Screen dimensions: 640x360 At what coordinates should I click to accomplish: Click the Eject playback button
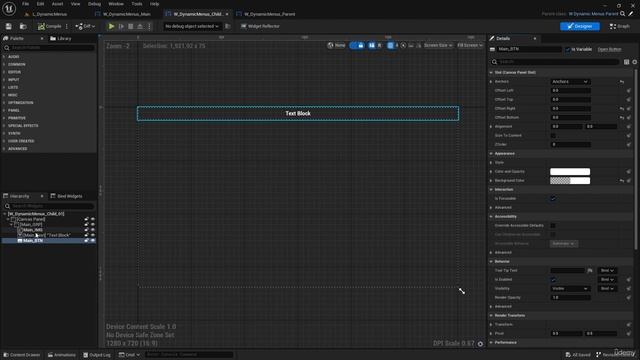click(140, 27)
